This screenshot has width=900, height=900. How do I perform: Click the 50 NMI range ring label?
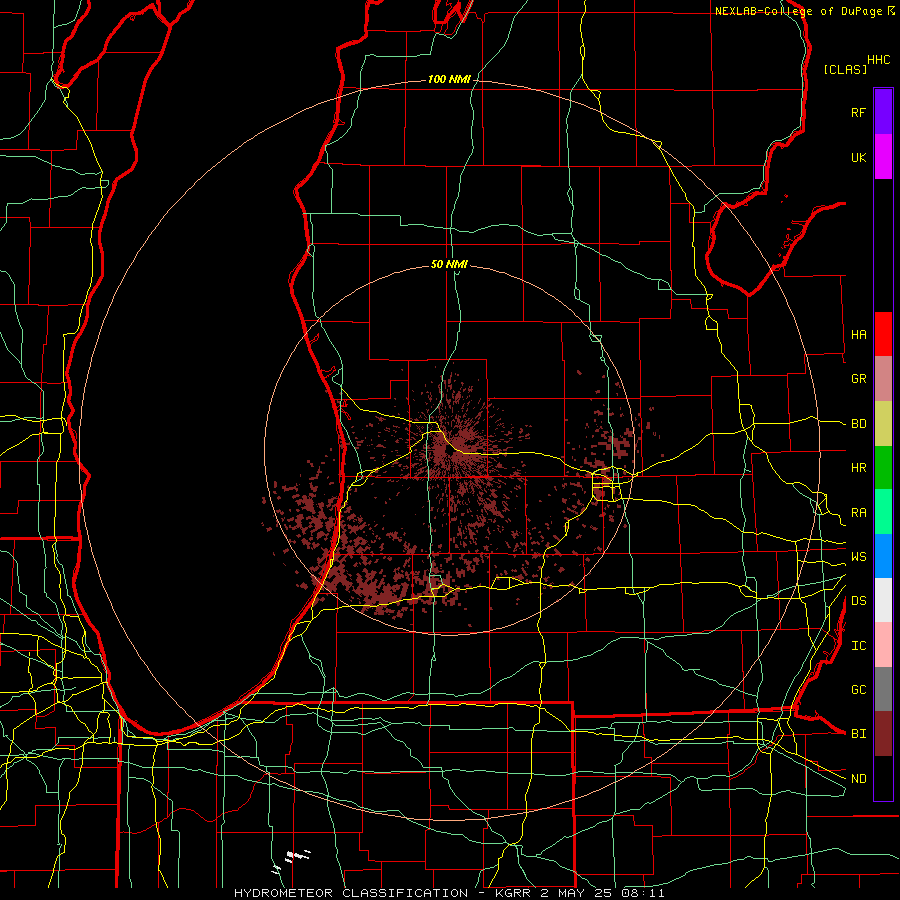pyautogui.click(x=449, y=264)
